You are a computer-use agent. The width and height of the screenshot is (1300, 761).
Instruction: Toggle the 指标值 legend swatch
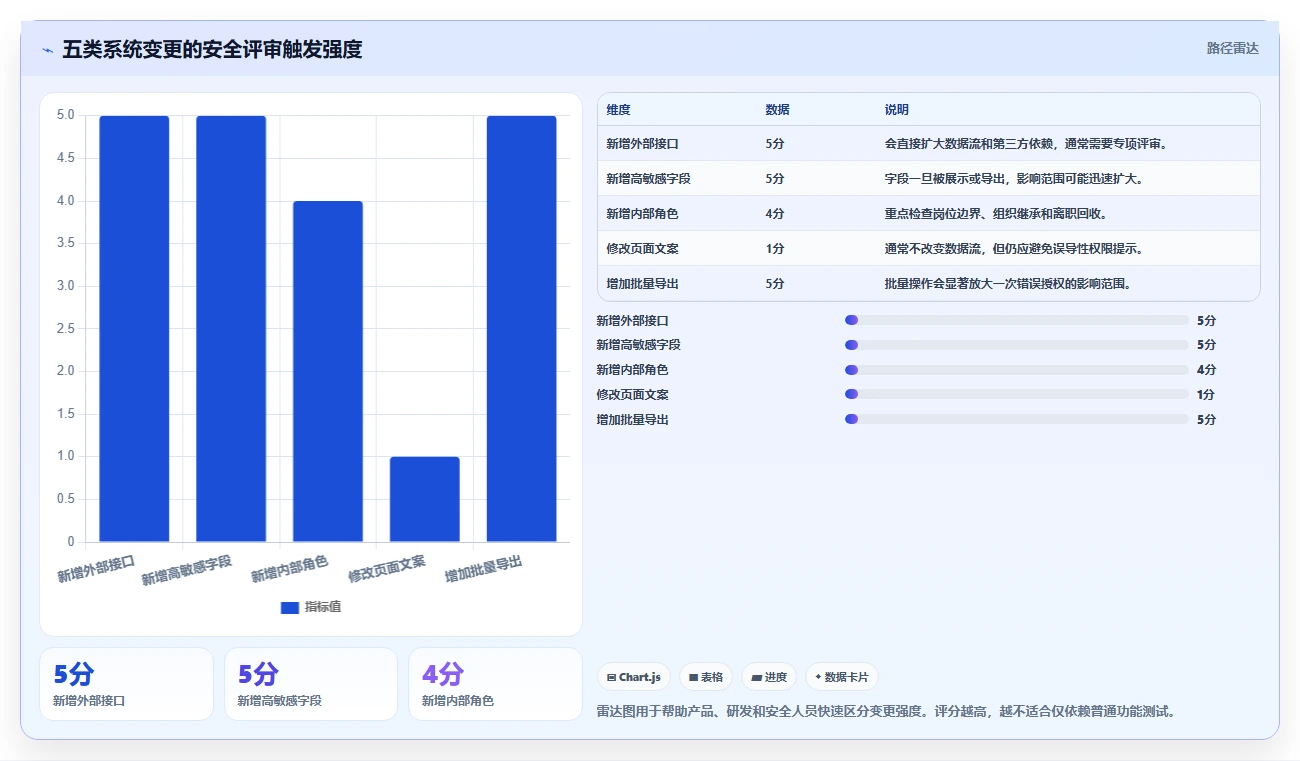[290, 607]
